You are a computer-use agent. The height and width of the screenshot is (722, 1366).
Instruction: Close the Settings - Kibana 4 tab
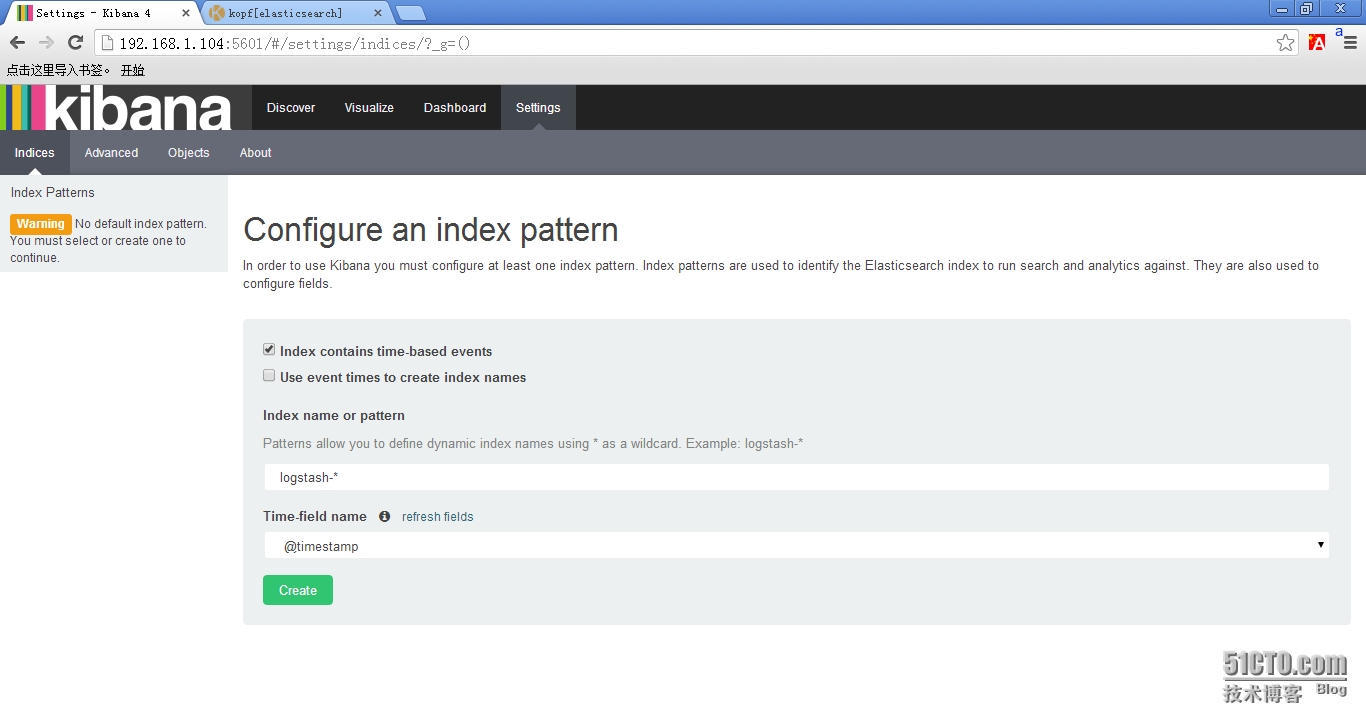click(186, 13)
